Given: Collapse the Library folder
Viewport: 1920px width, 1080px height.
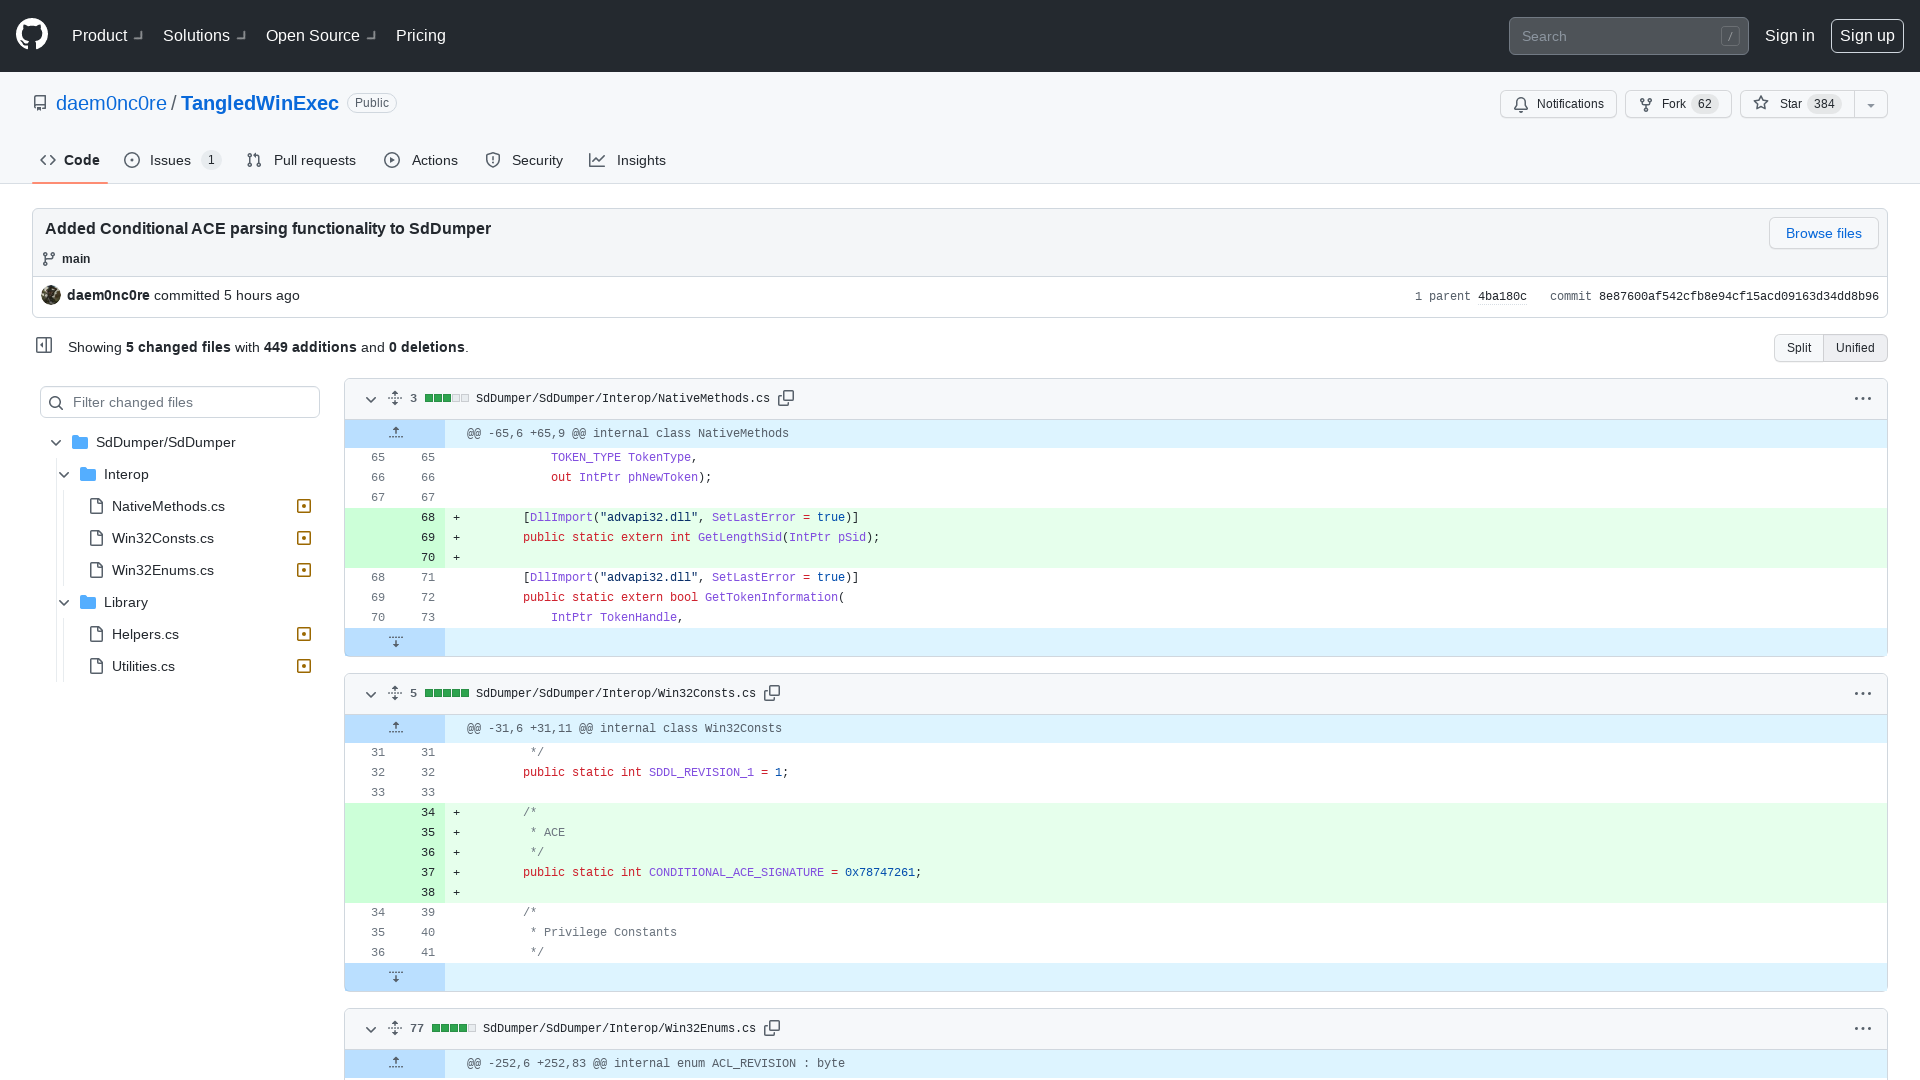Looking at the screenshot, I should click(64, 602).
